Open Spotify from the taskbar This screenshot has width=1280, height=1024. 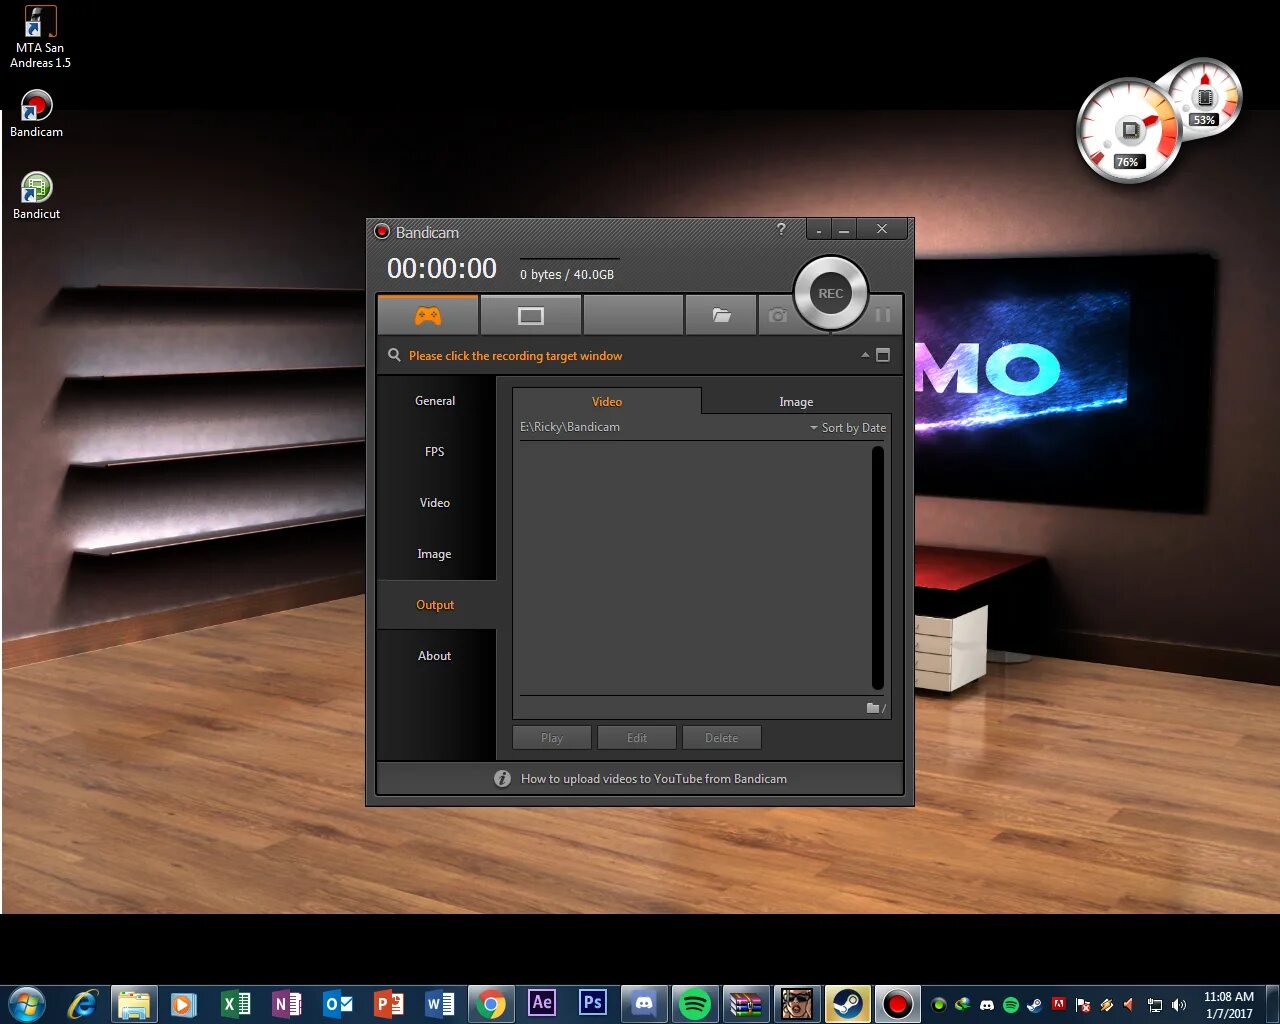pyautogui.click(x=695, y=1003)
